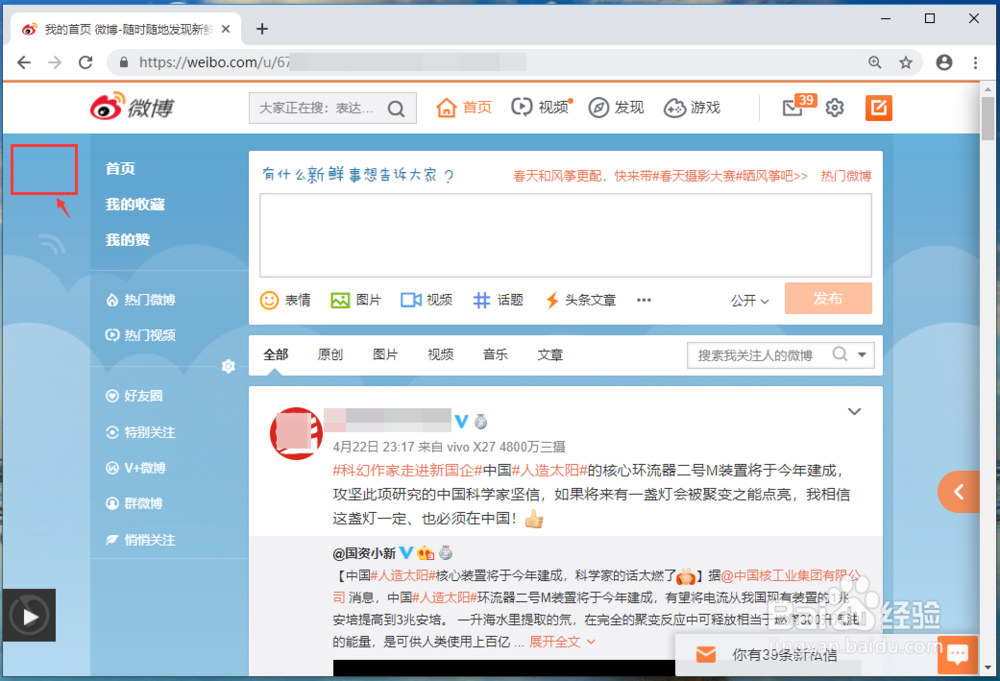Open messages via the envelope with 39 badge
The width and height of the screenshot is (1000, 681).
[793, 107]
